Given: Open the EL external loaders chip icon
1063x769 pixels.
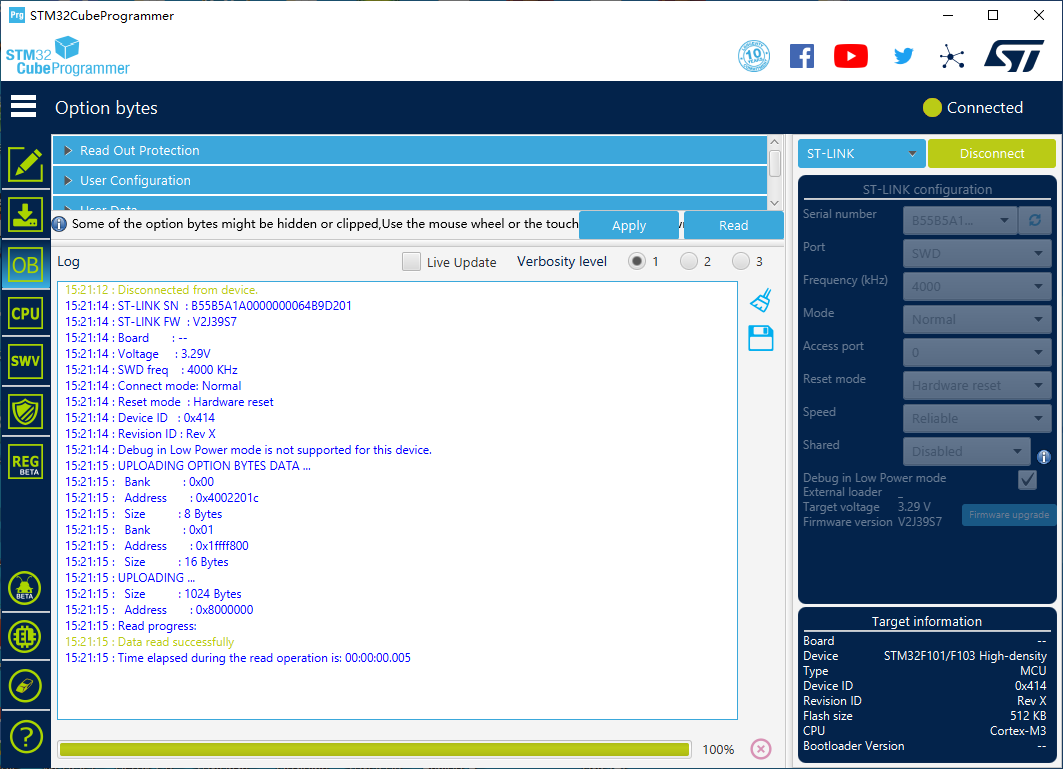Looking at the screenshot, I should (25, 637).
